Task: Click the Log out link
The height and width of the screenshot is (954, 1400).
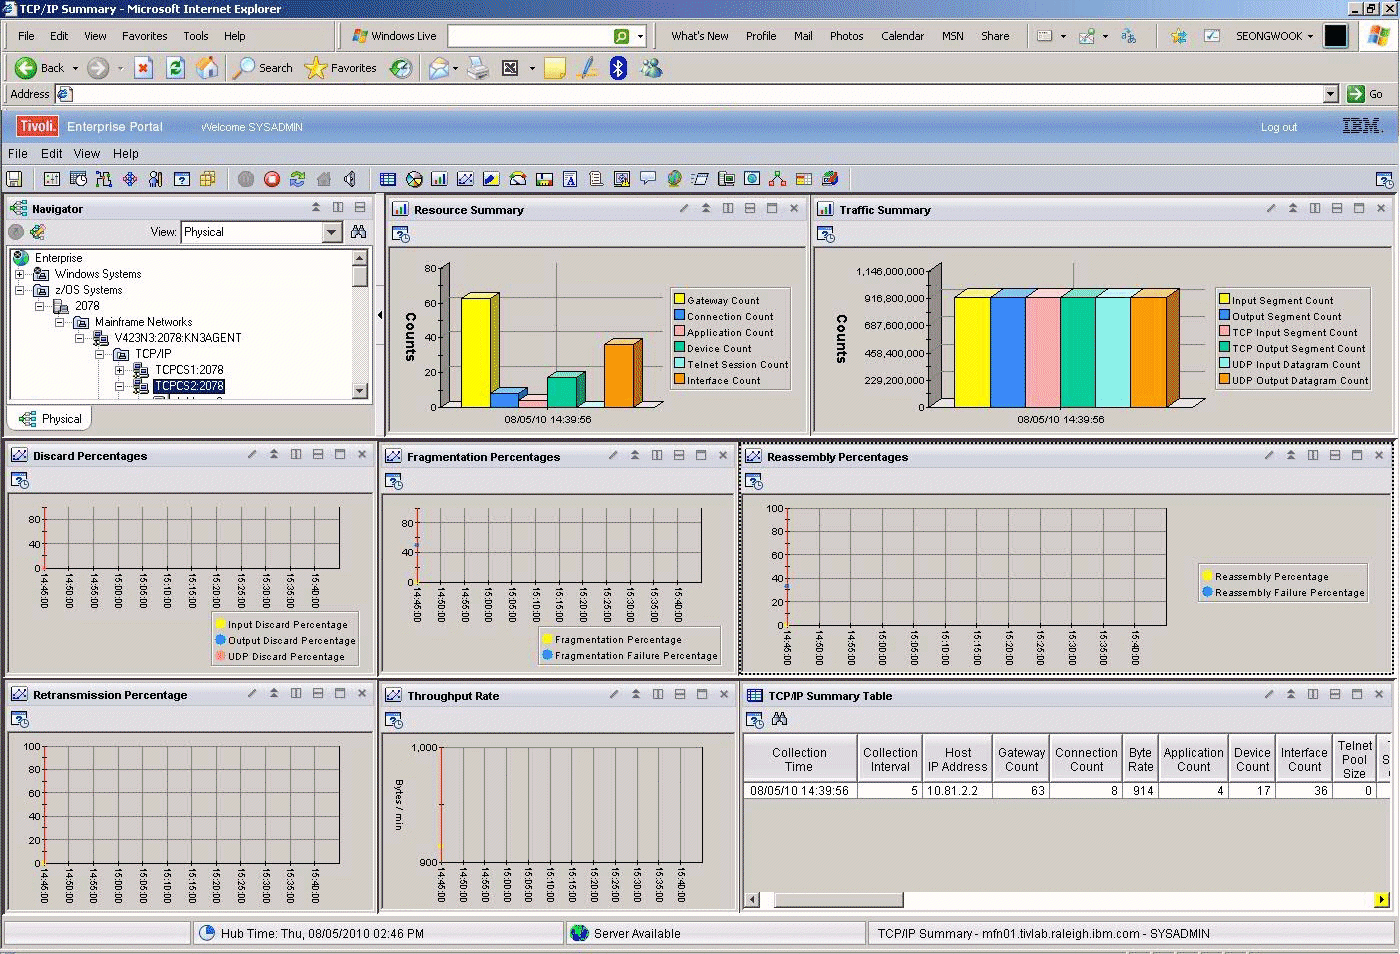Action: point(1279,127)
